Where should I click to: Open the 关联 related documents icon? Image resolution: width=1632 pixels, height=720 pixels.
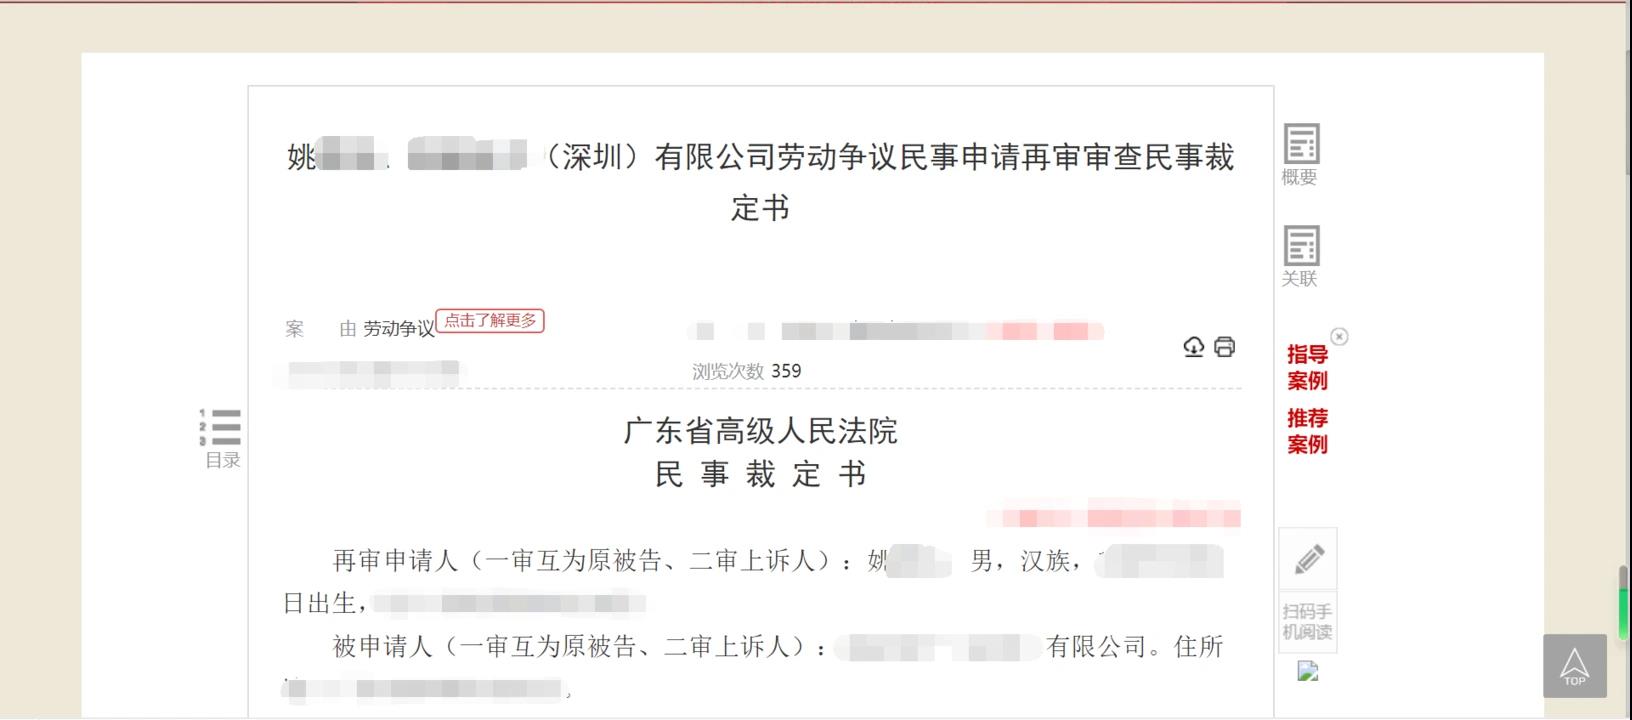[x=1301, y=257]
